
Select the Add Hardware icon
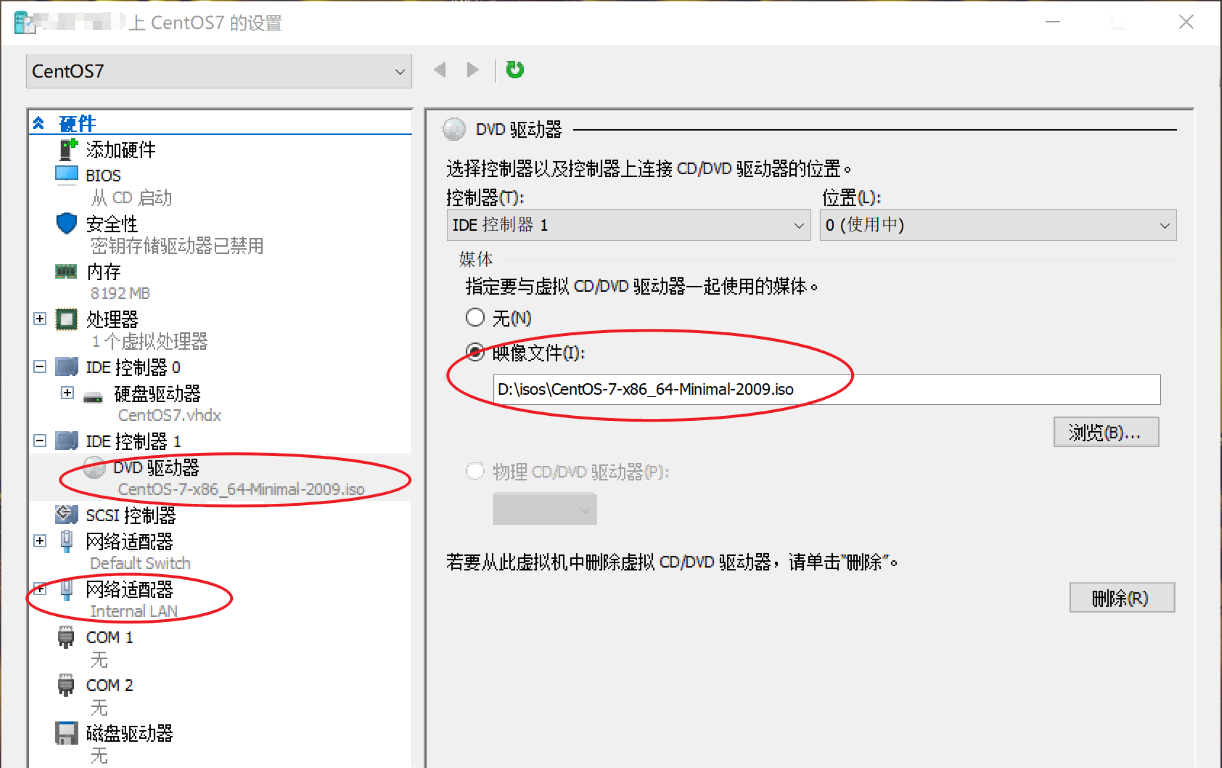[x=67, y=150]
